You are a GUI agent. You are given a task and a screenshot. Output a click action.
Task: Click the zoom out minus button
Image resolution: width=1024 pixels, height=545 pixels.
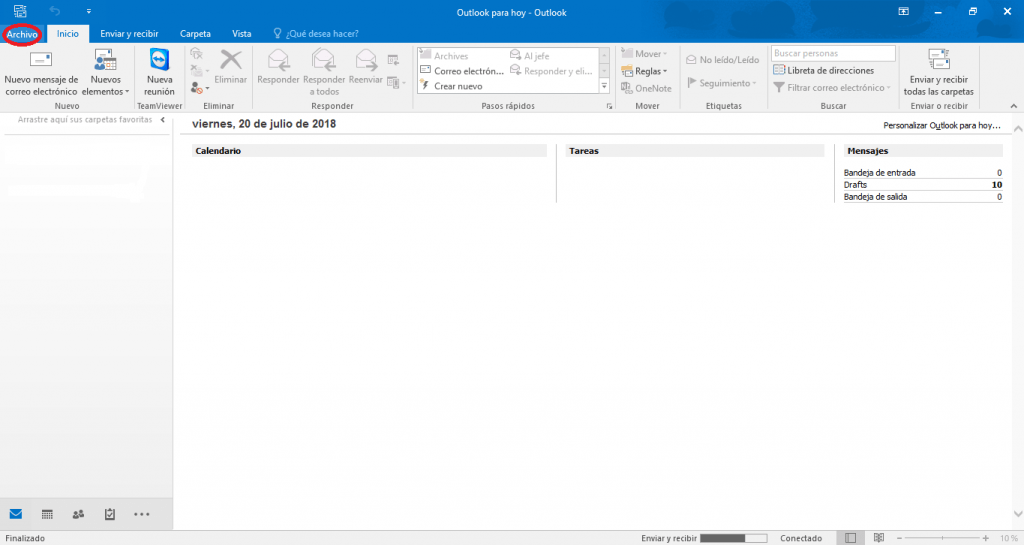899,538
